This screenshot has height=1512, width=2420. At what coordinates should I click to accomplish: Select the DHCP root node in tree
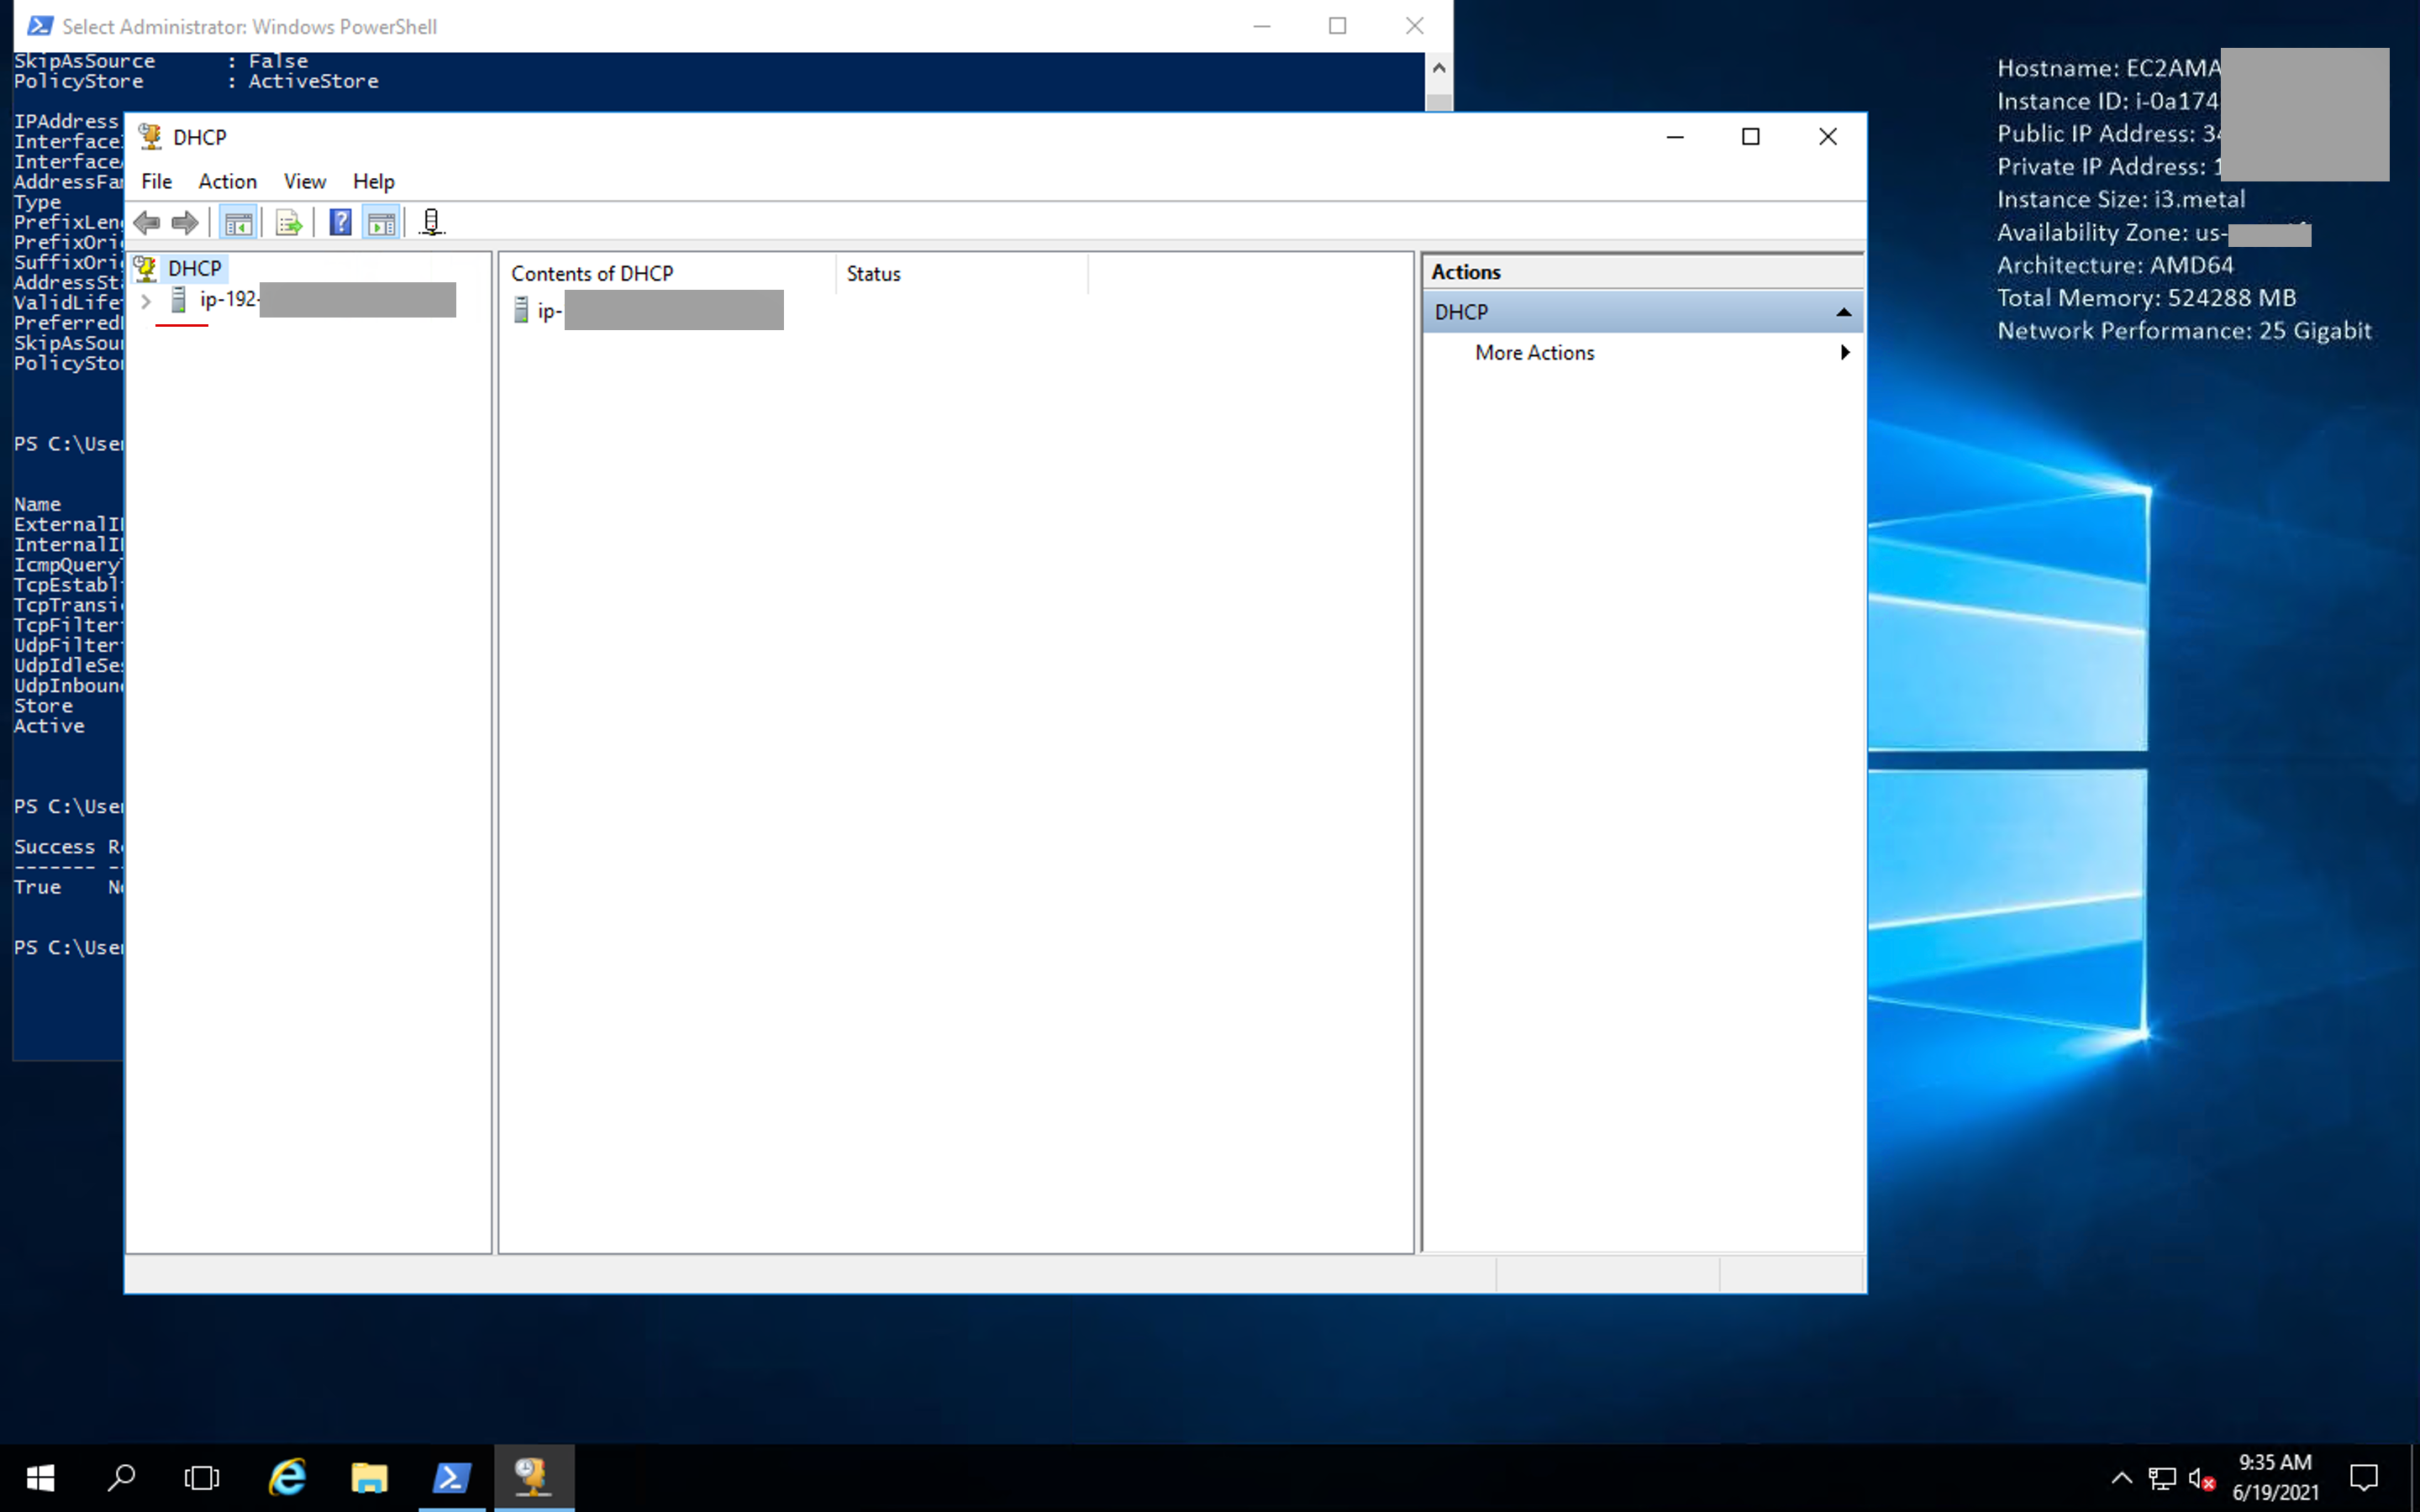click(195, 268)
